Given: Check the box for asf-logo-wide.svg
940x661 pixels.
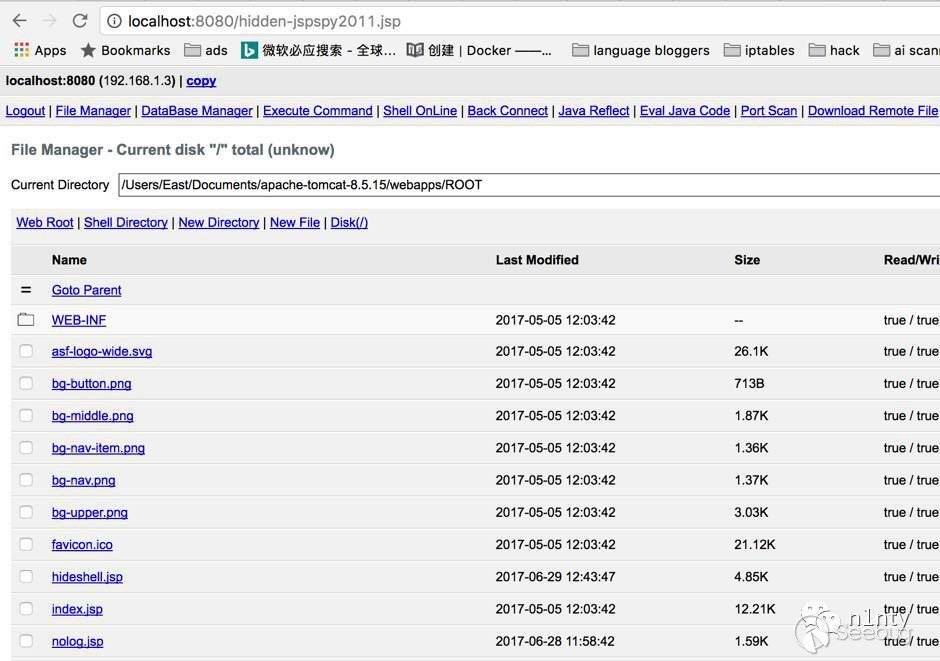Looking at the screenshot, I should tap(26, 351).
